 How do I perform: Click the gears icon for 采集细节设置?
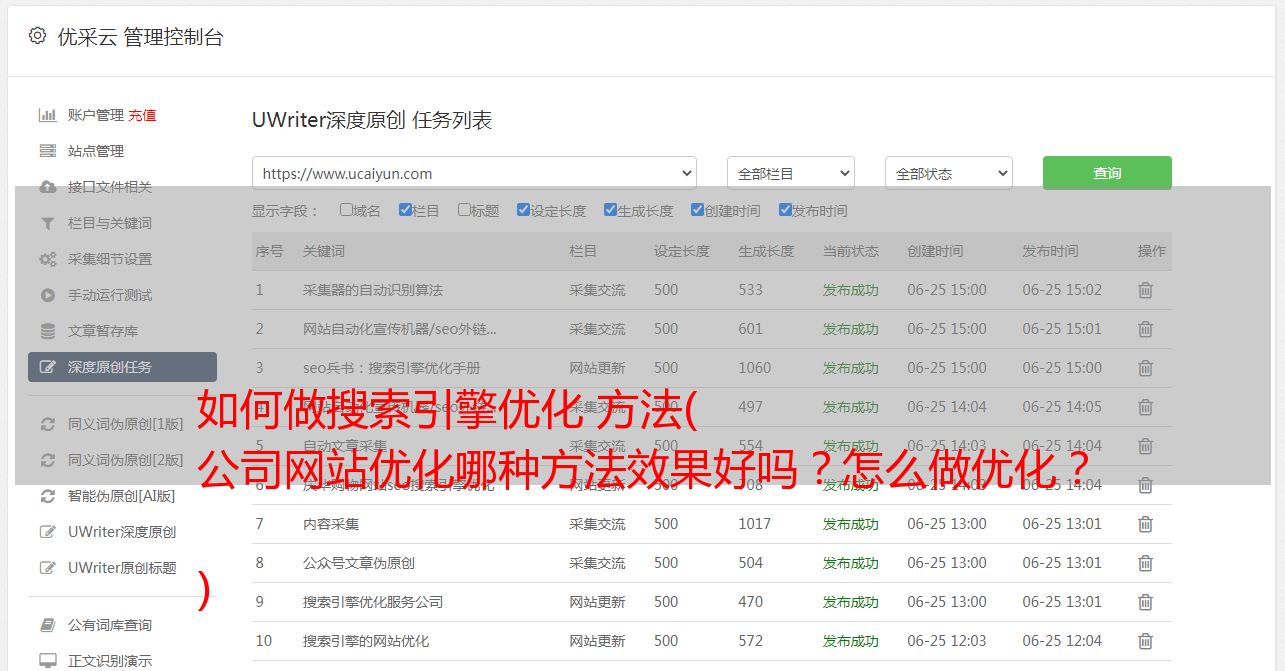47,259
